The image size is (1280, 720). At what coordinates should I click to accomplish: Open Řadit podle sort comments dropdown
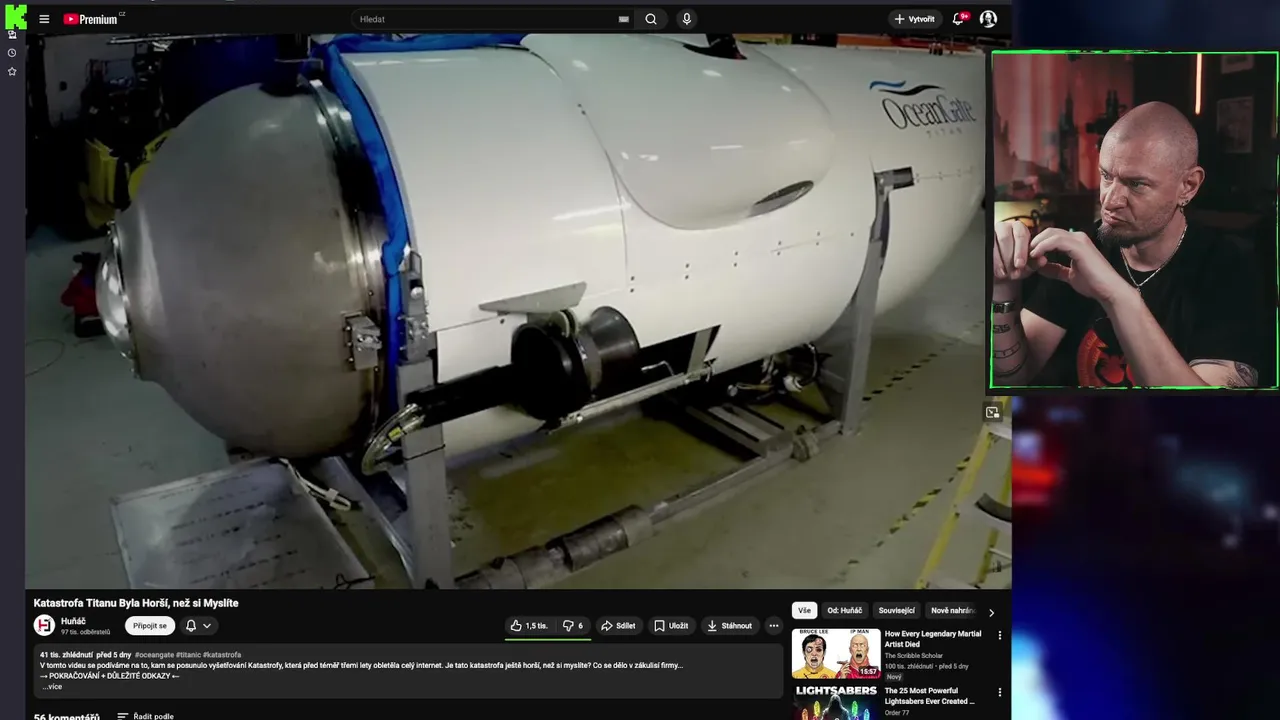pyautogui.click(x=146, y=716)
